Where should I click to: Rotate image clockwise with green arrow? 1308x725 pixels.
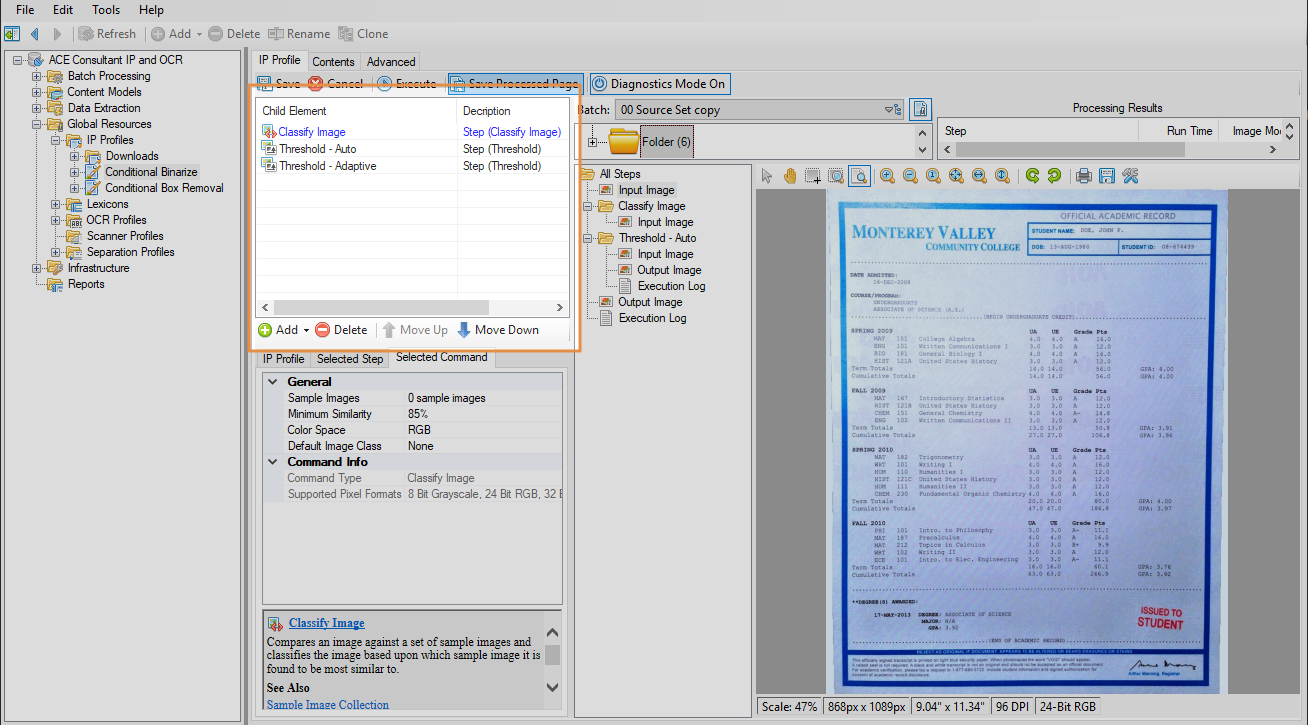tap(1033, 176)
